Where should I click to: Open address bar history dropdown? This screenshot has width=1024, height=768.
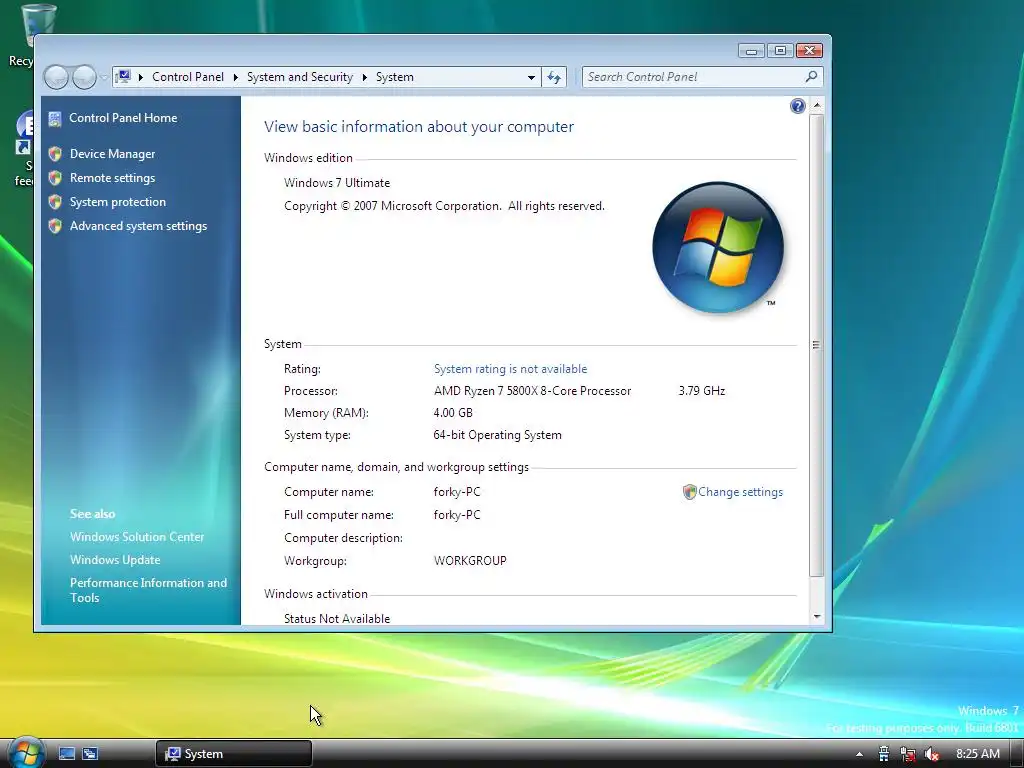pyautogui.click(x=532, y=77)
